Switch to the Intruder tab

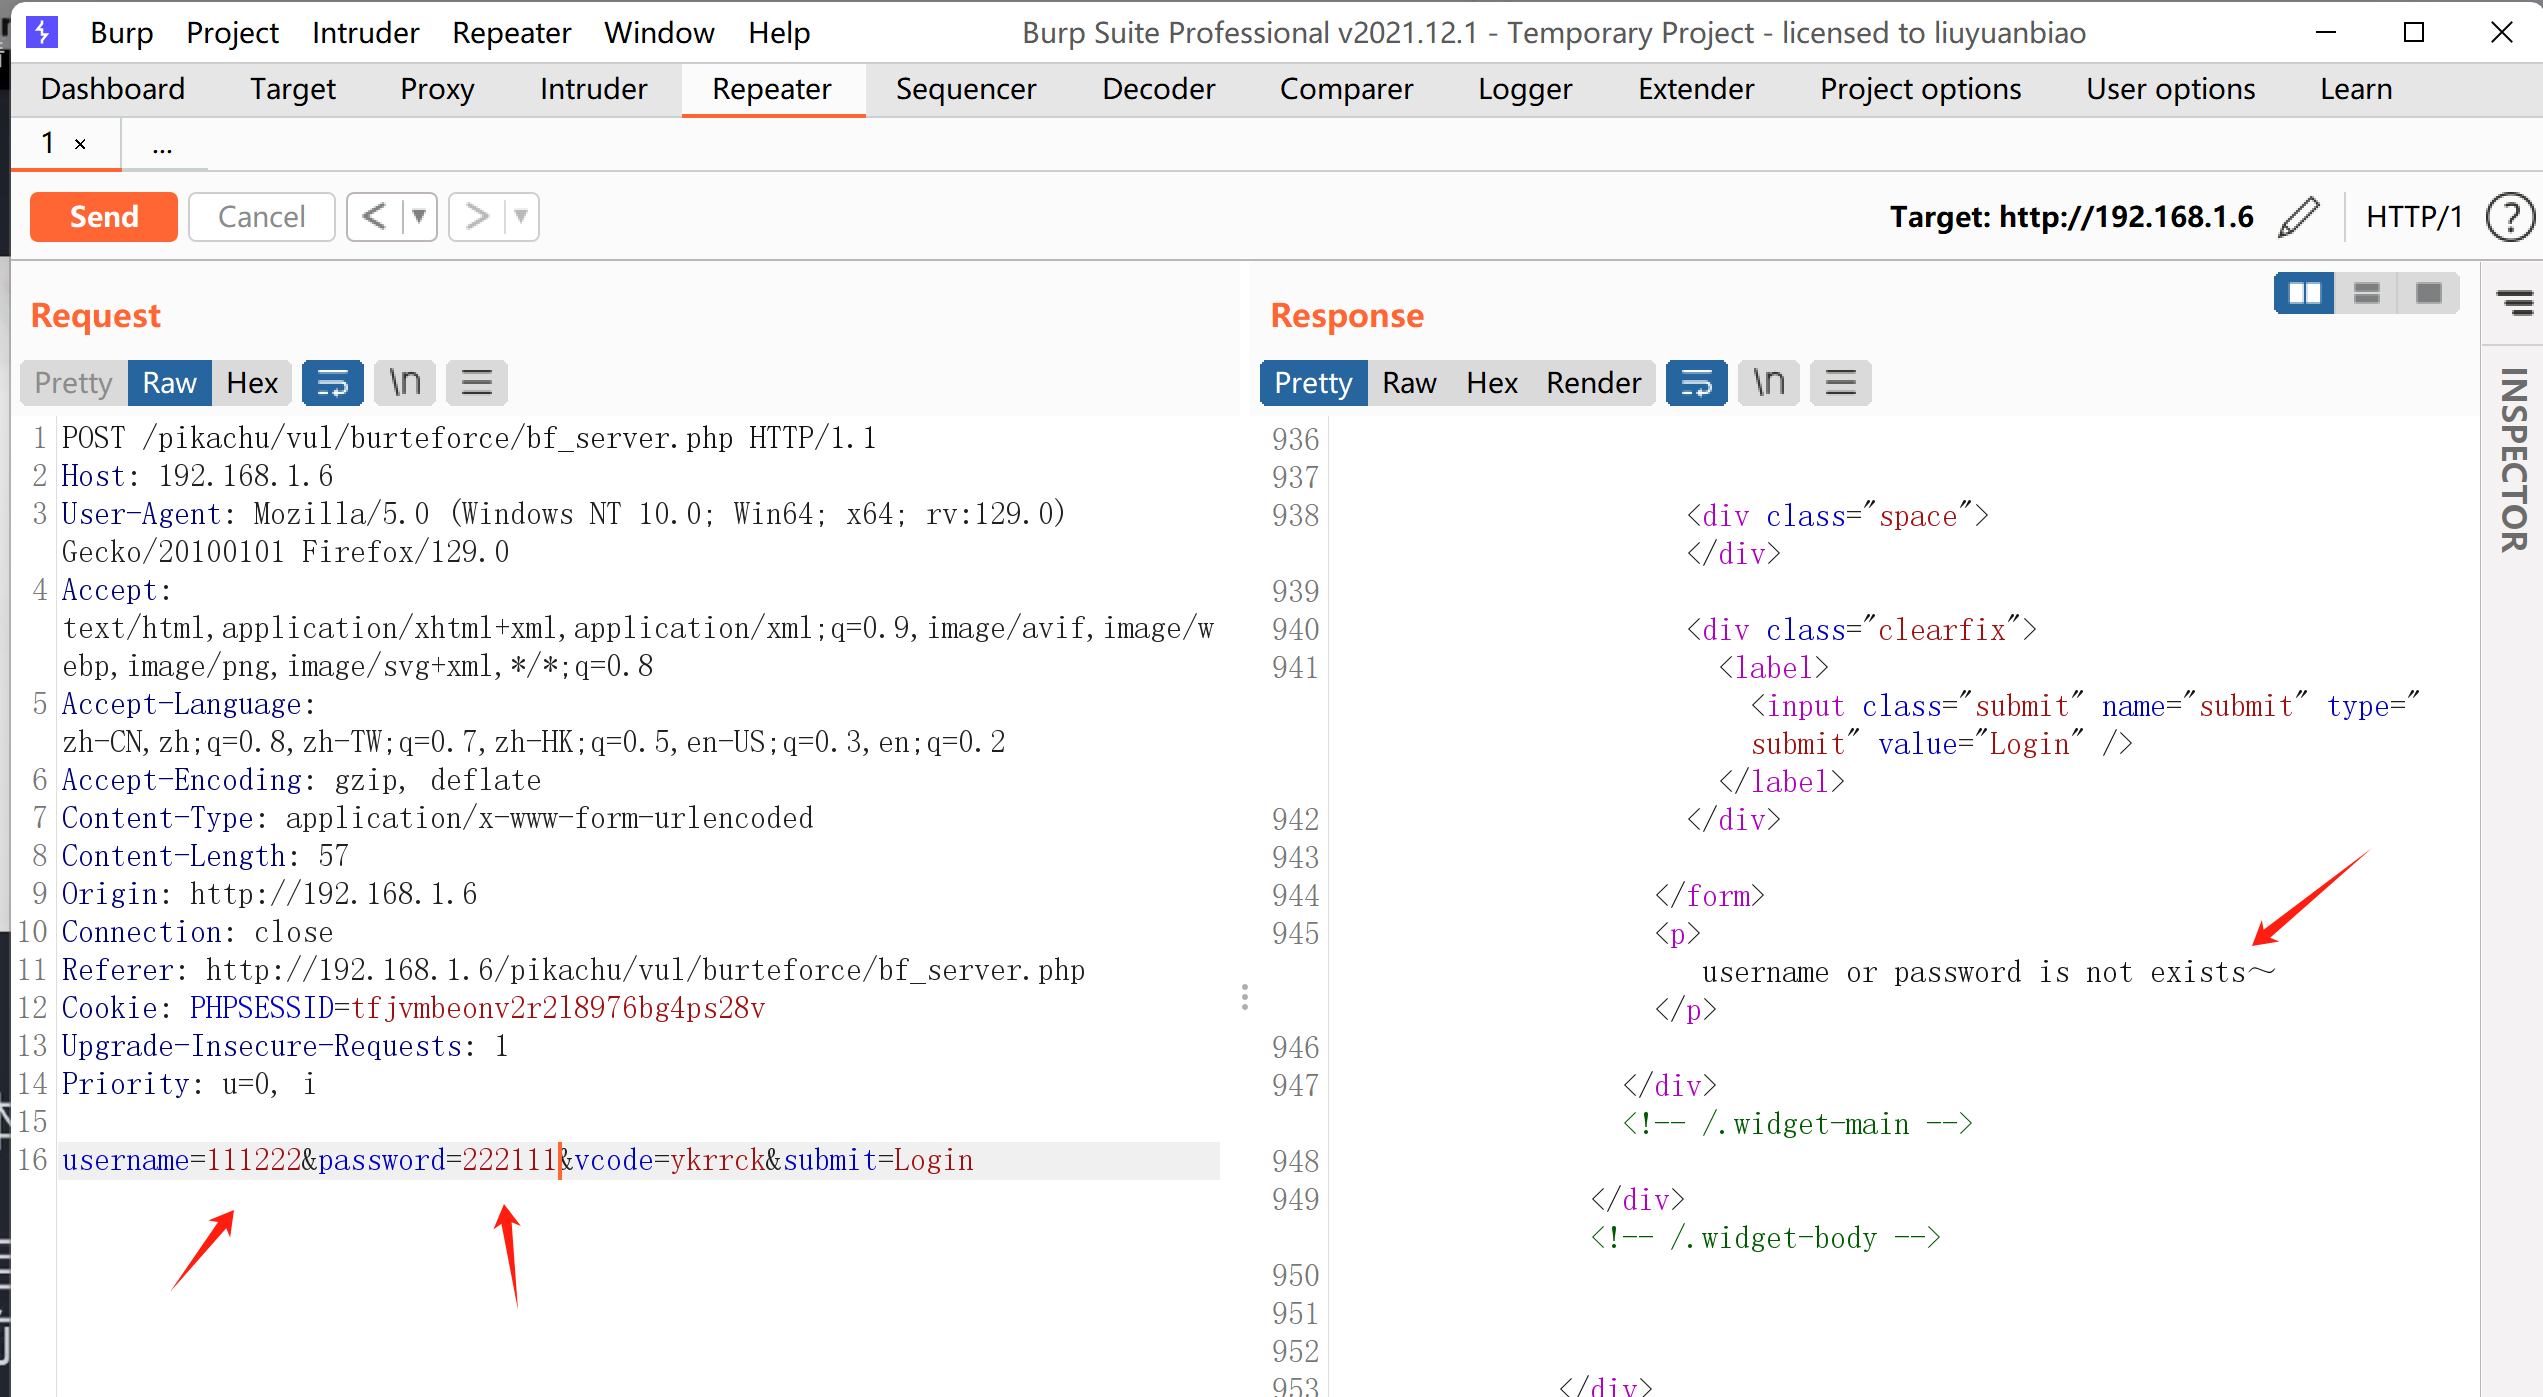(590, 88)
